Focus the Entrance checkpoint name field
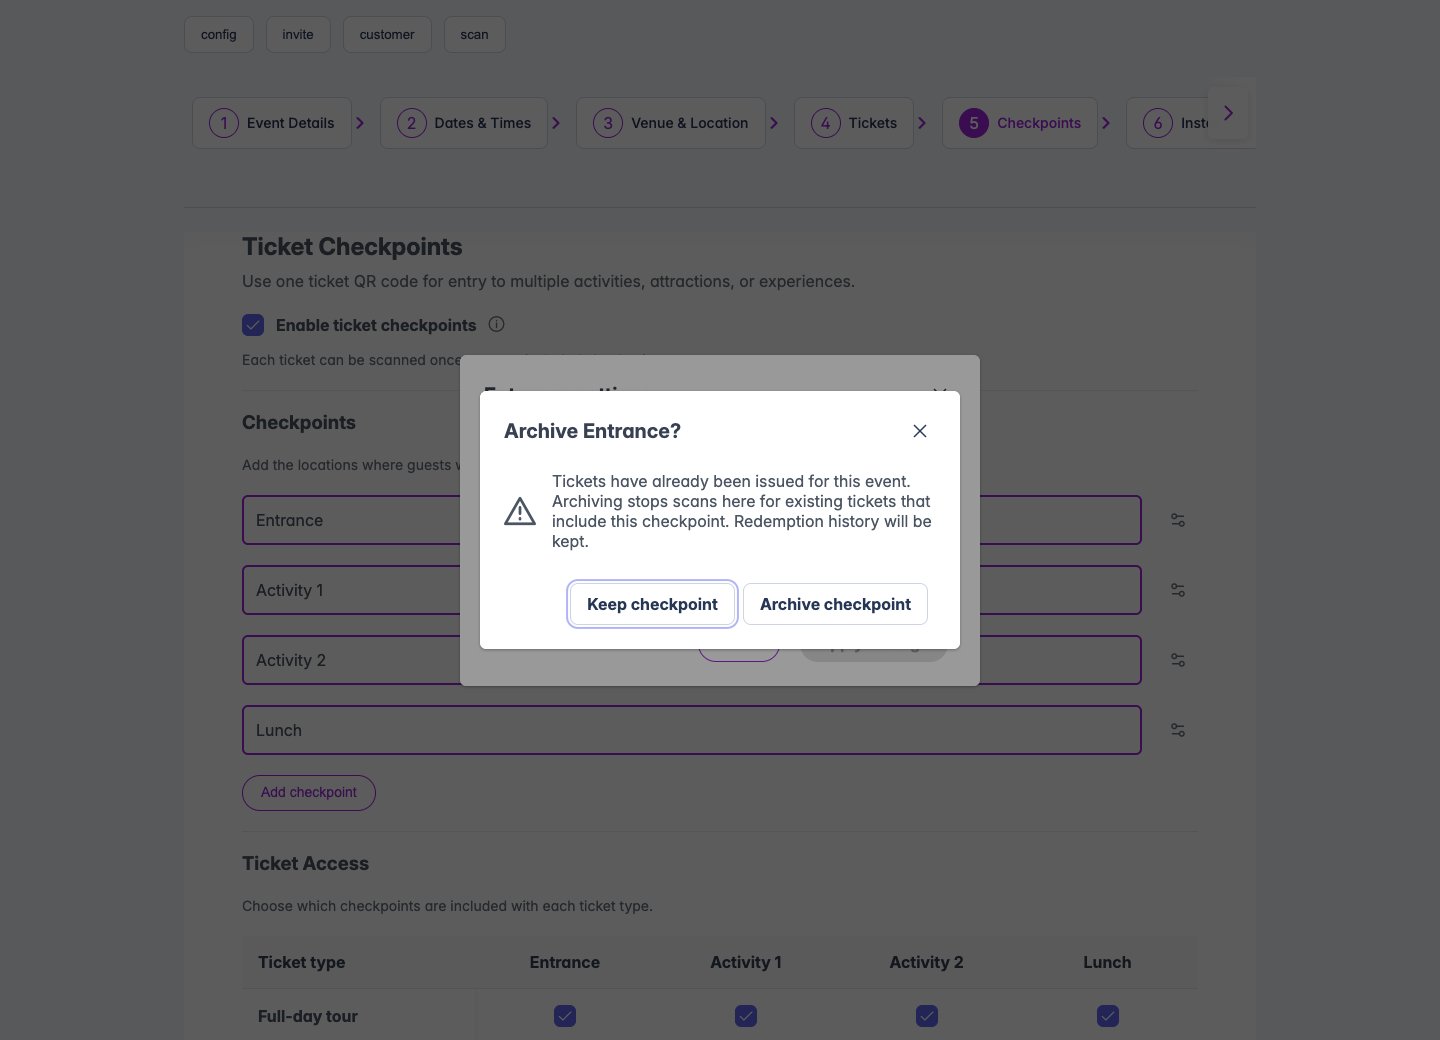Viewport: 1440px width, 1040px height. point(692,520)
